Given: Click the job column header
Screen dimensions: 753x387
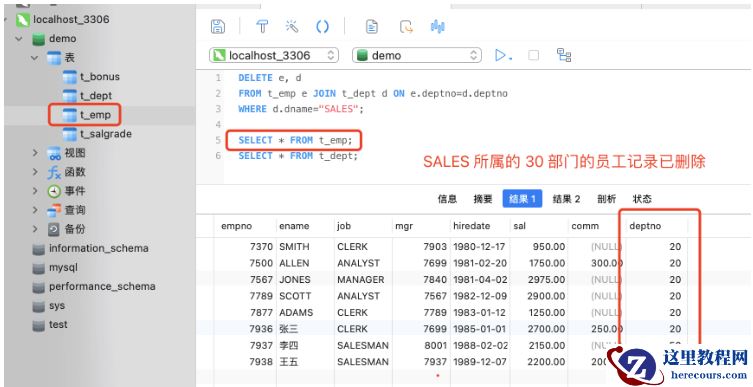Looking at the screenshot, I should [364, 226].
